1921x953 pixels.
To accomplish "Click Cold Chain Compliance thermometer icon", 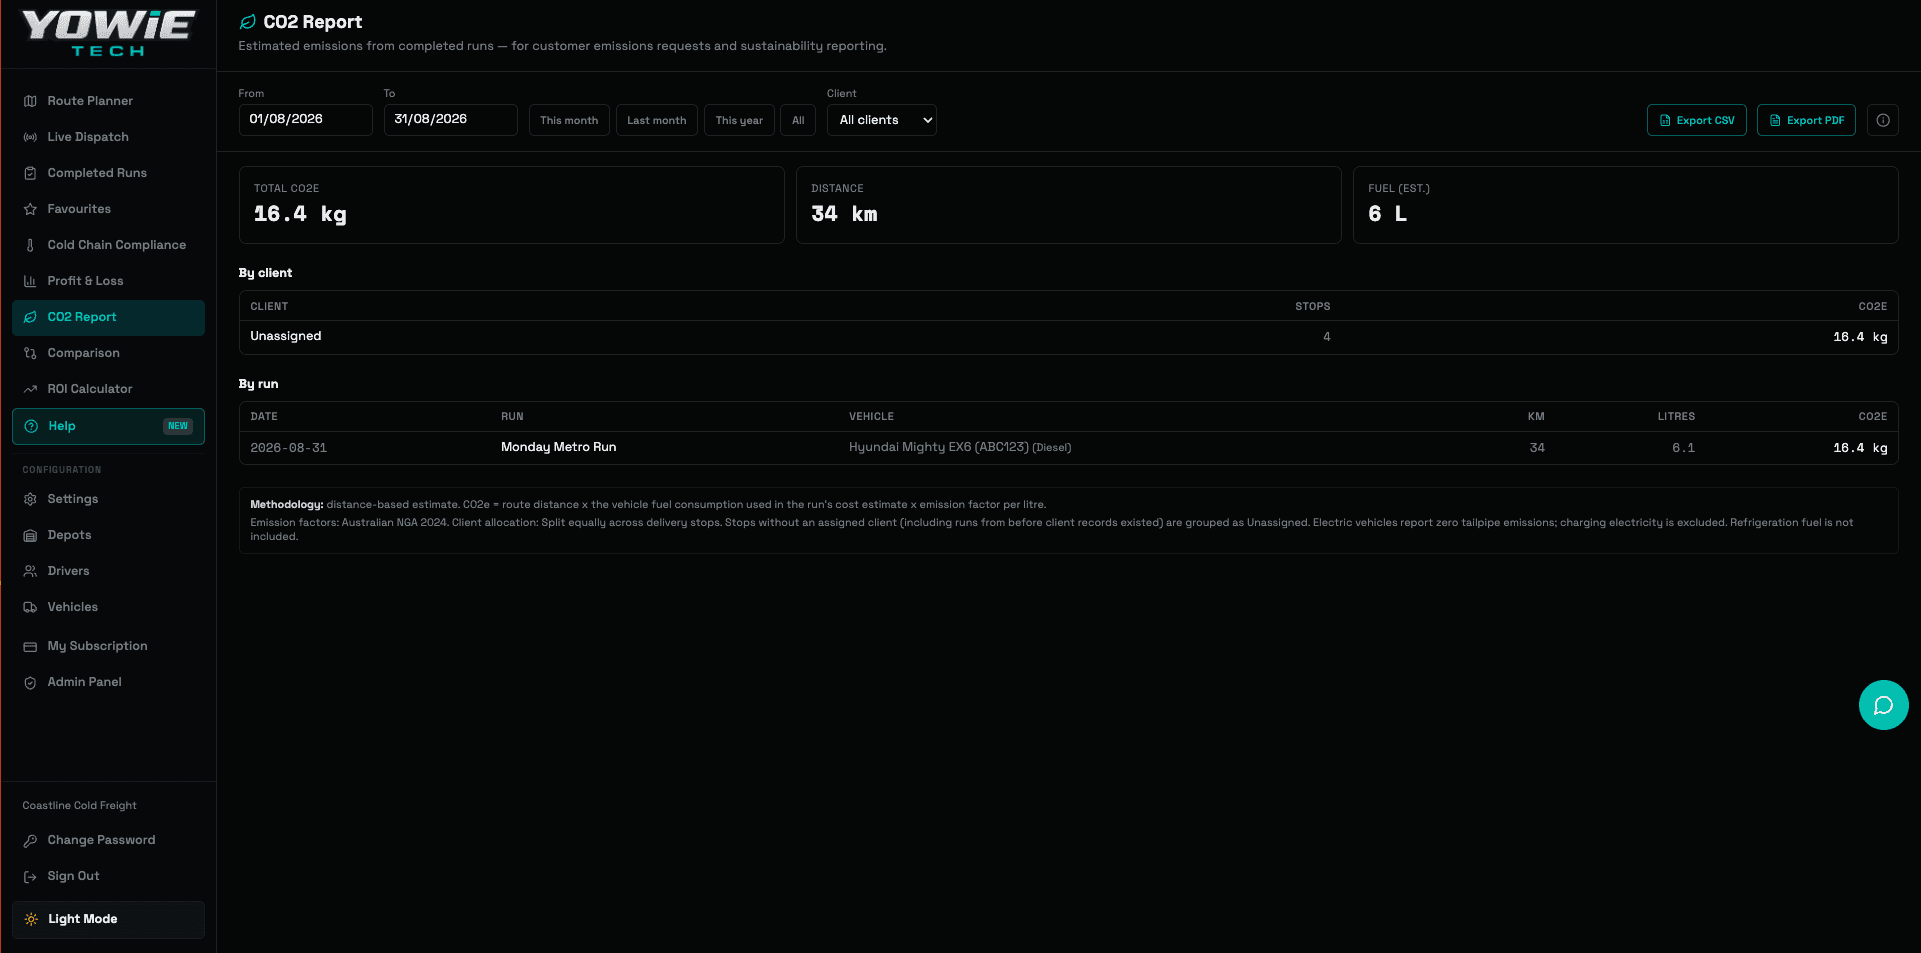I will pos(30,245).
